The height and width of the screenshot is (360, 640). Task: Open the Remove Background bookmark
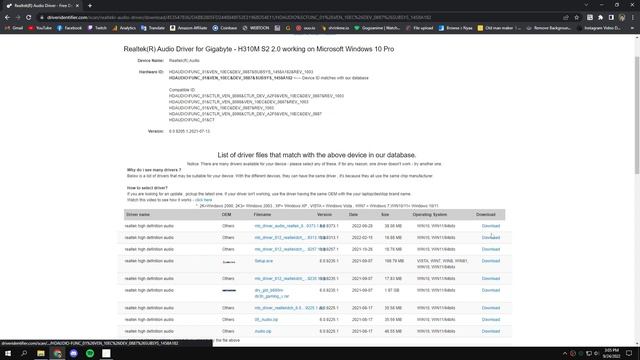click(x=549, y=28)
